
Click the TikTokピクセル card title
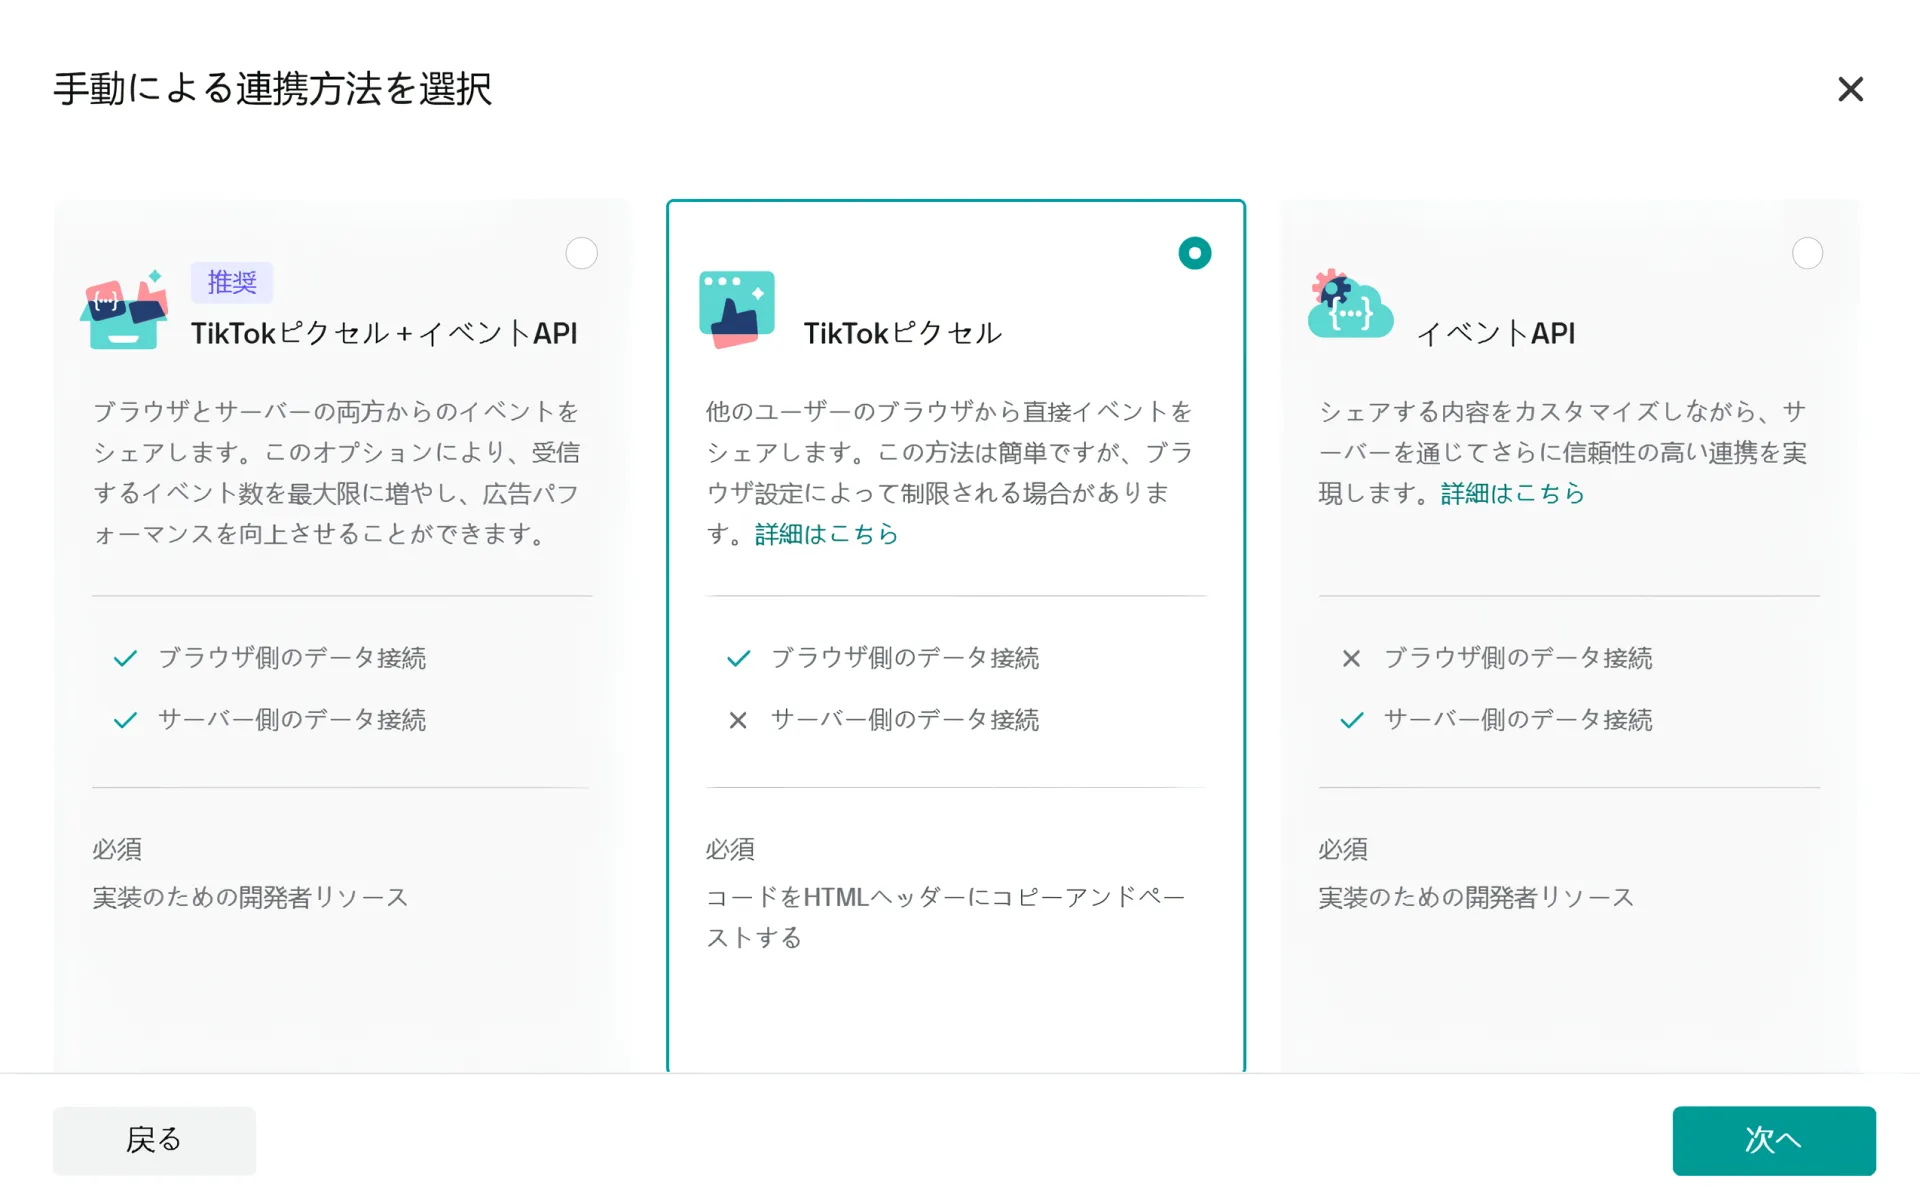pos(902,334)
